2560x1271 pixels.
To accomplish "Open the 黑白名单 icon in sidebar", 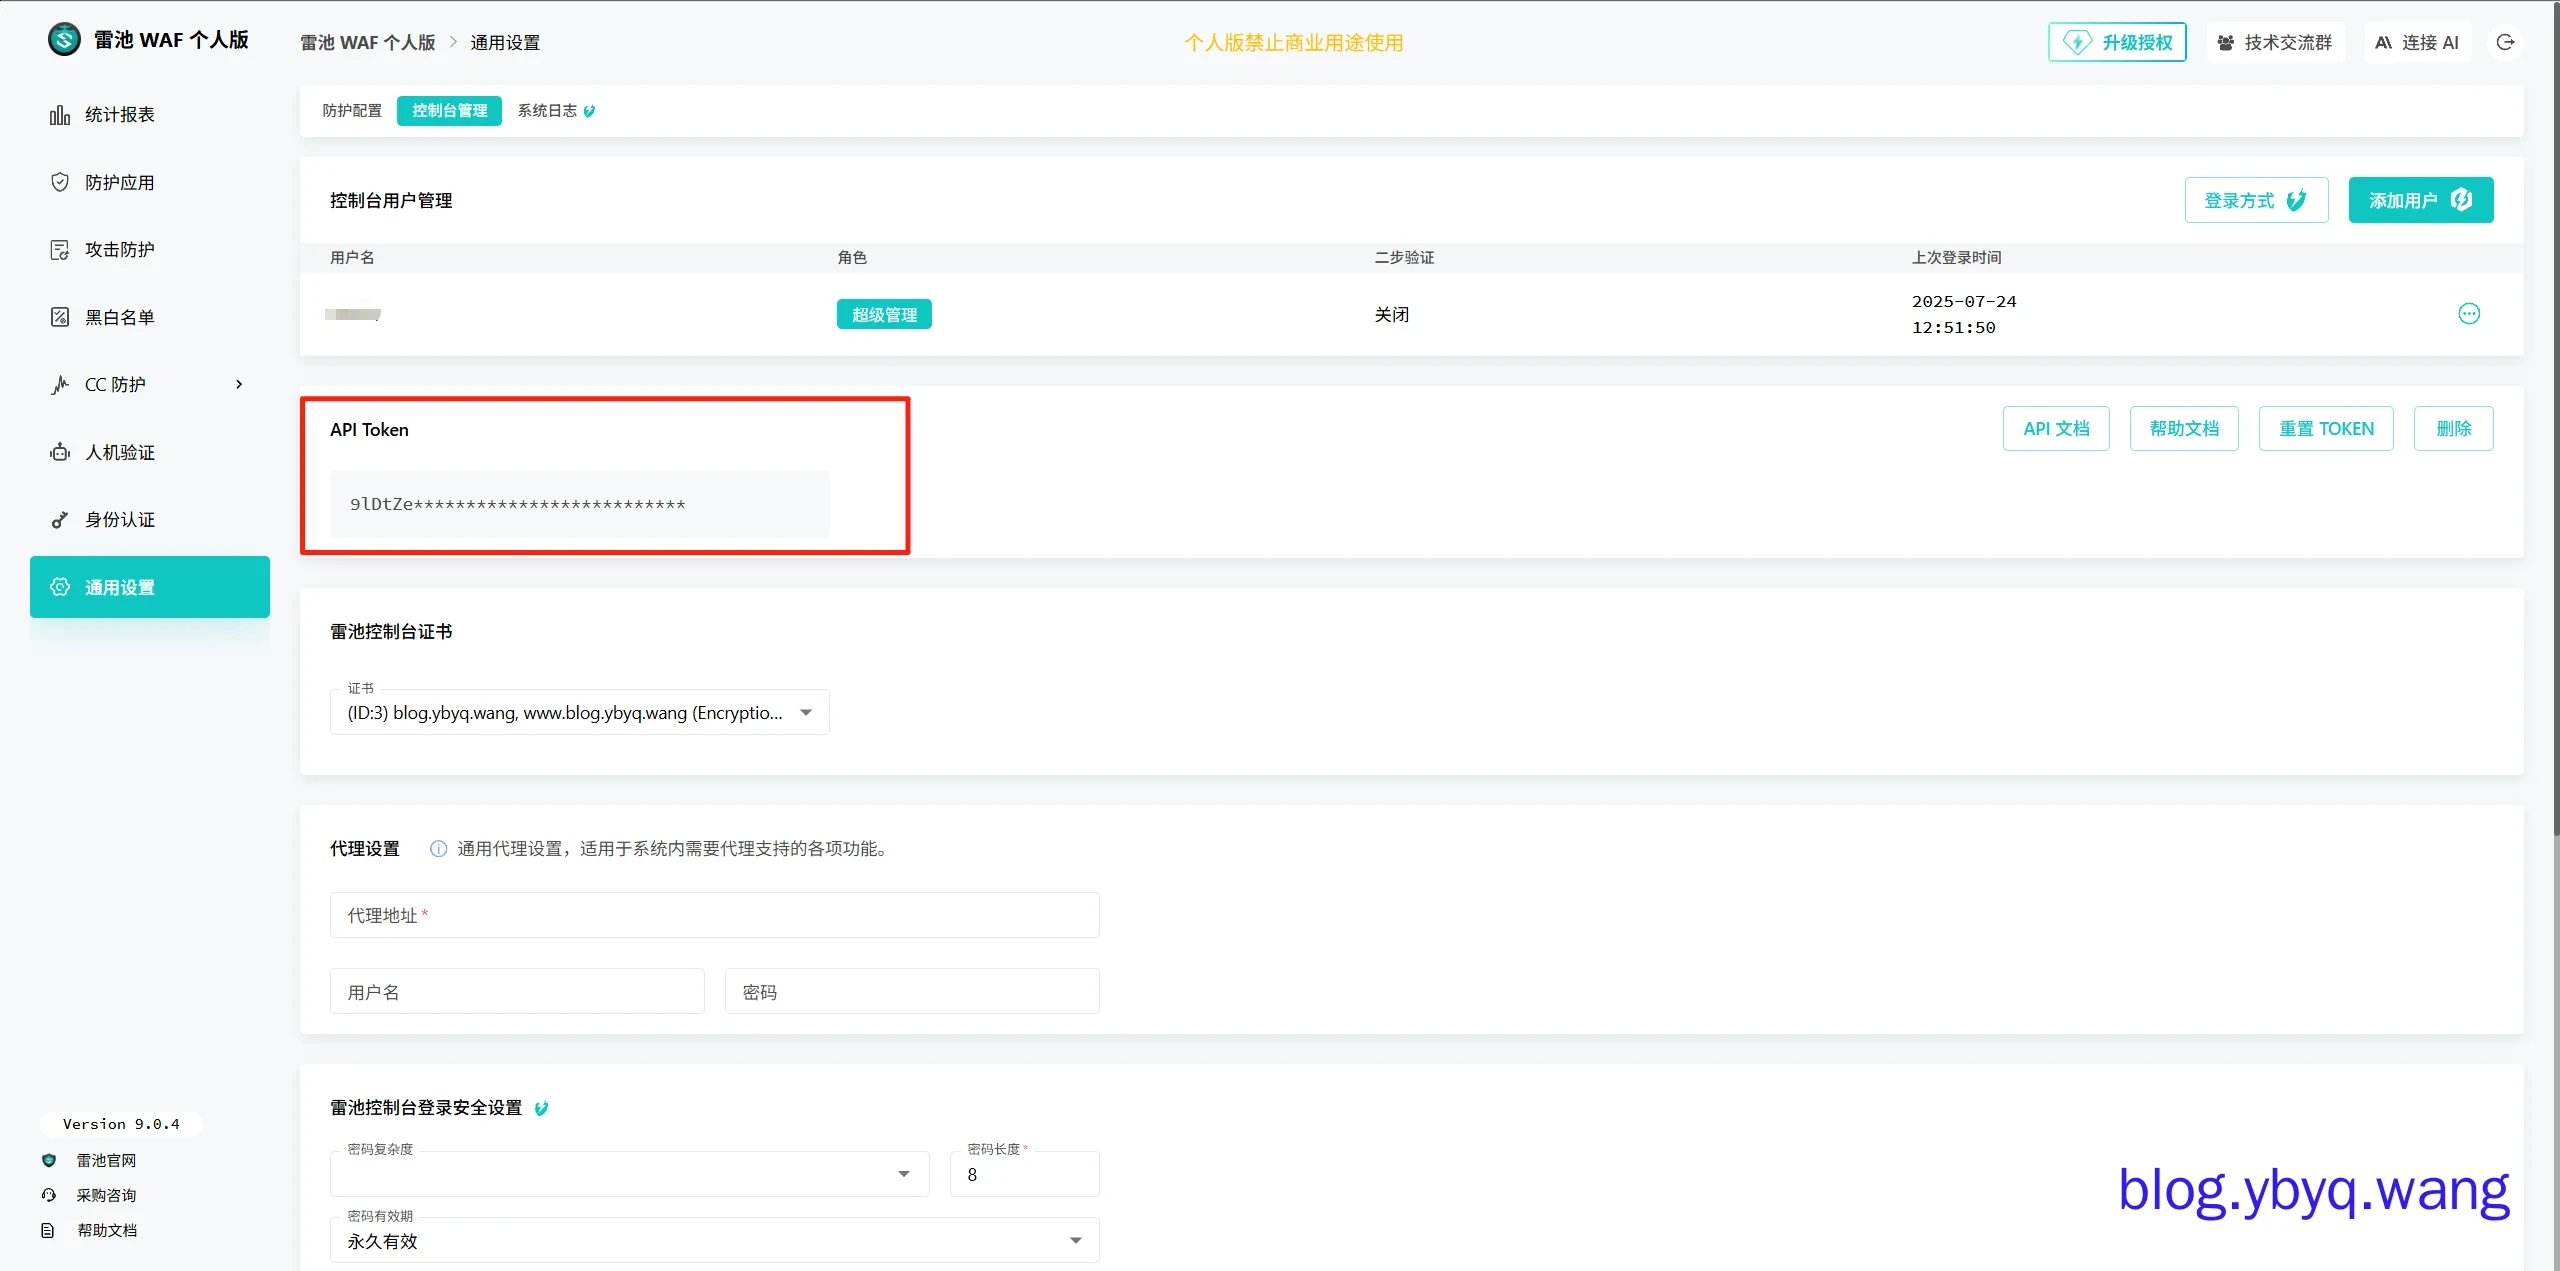I will click(x=60, y=317).
